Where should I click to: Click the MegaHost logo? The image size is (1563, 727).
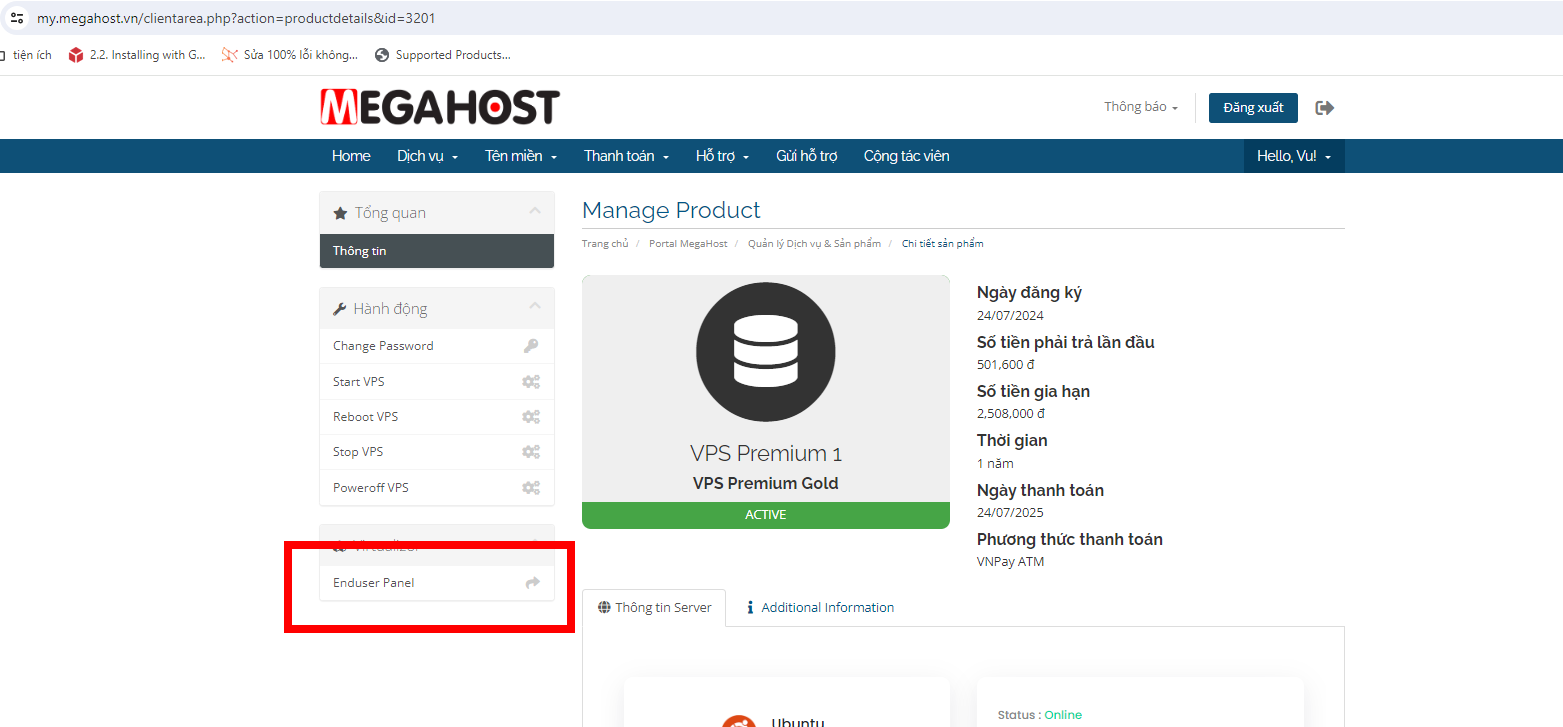(440, 107)
